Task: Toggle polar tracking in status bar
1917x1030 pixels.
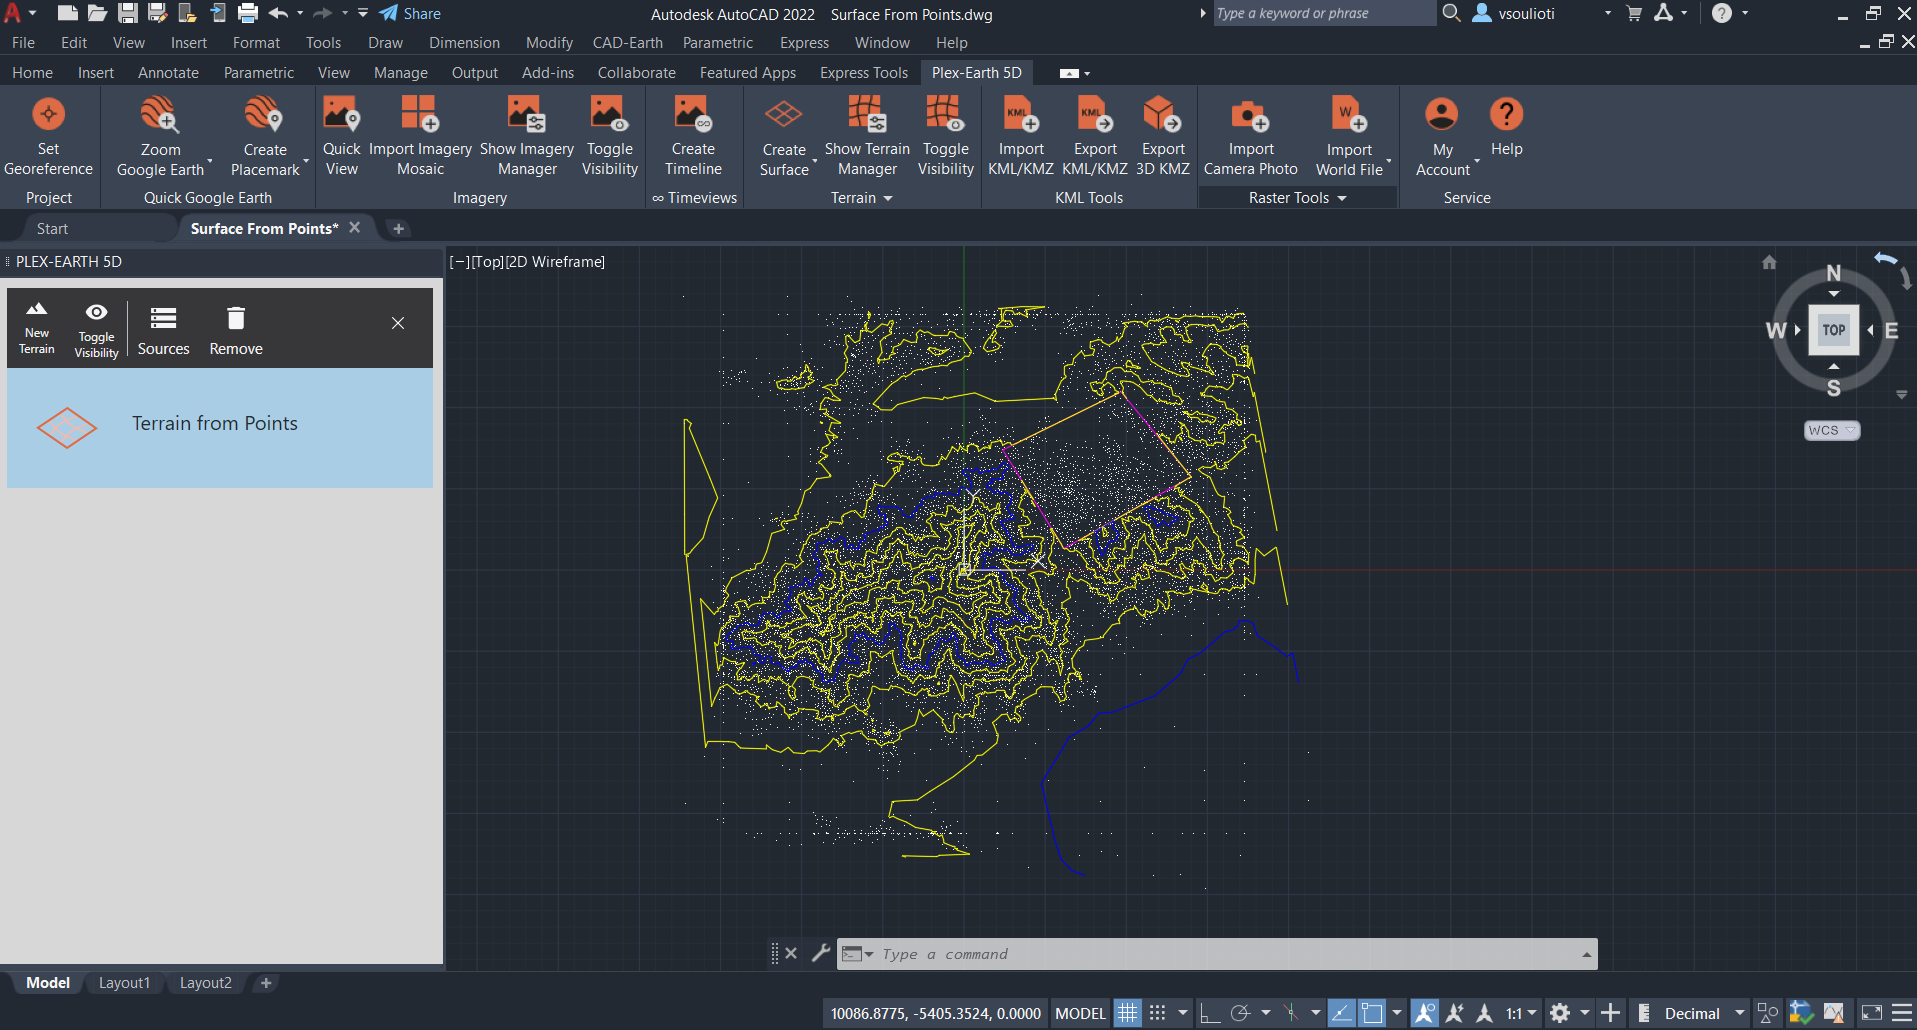Action: click(1240, 1013)
